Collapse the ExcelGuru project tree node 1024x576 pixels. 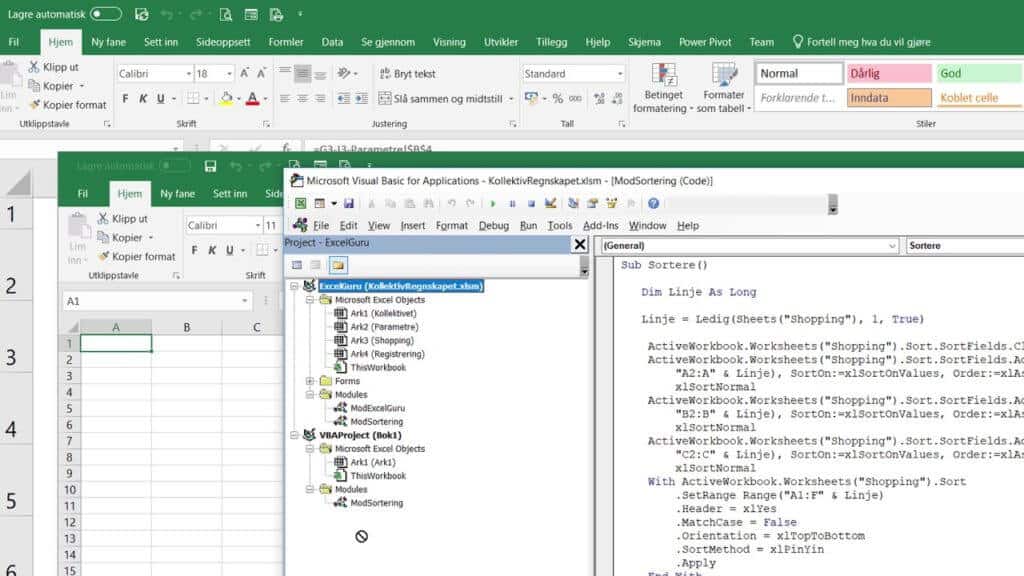click(294, 286)
